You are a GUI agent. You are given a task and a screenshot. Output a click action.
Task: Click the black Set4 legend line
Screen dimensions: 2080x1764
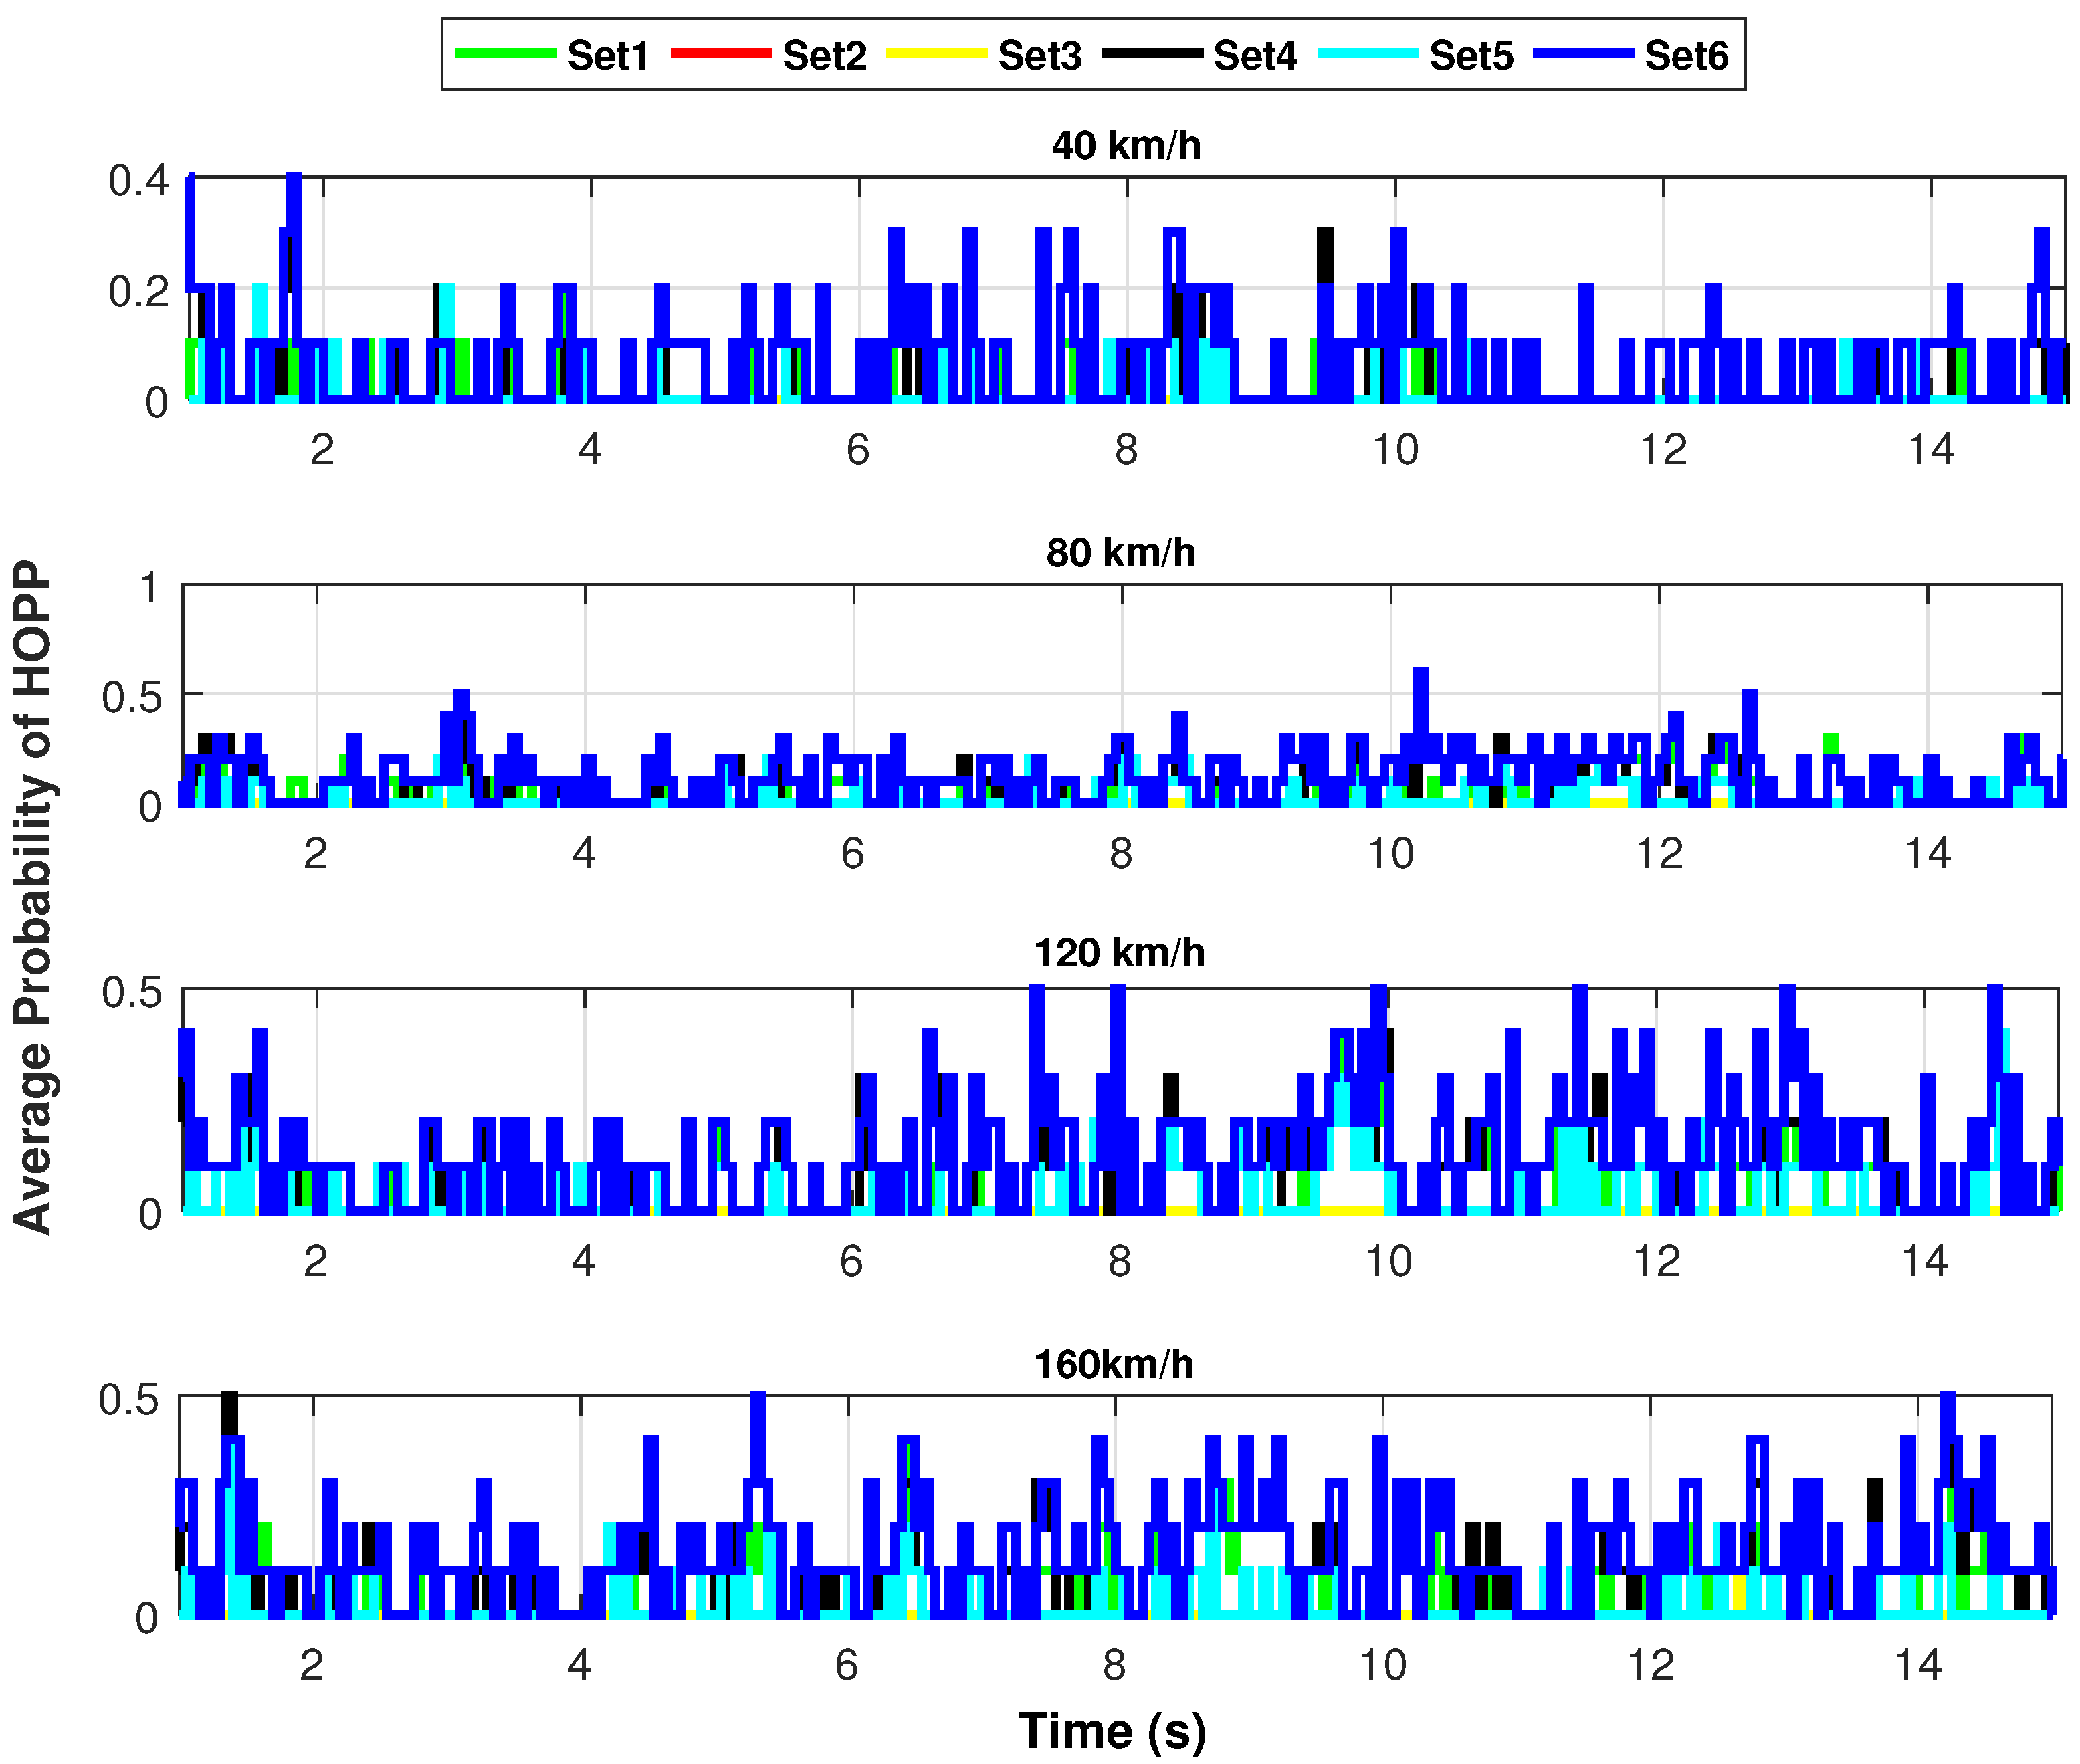pos(1152,53)
